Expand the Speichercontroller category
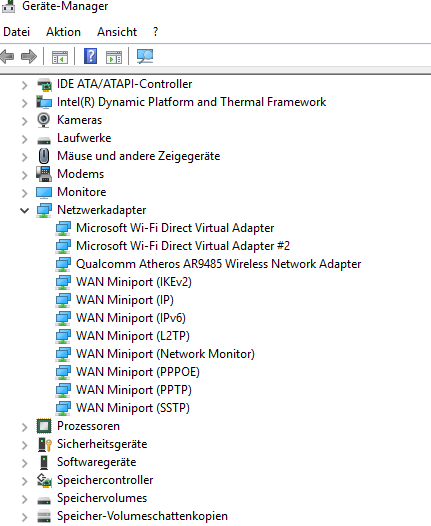 pyautogui.click(x=24, y=481)
